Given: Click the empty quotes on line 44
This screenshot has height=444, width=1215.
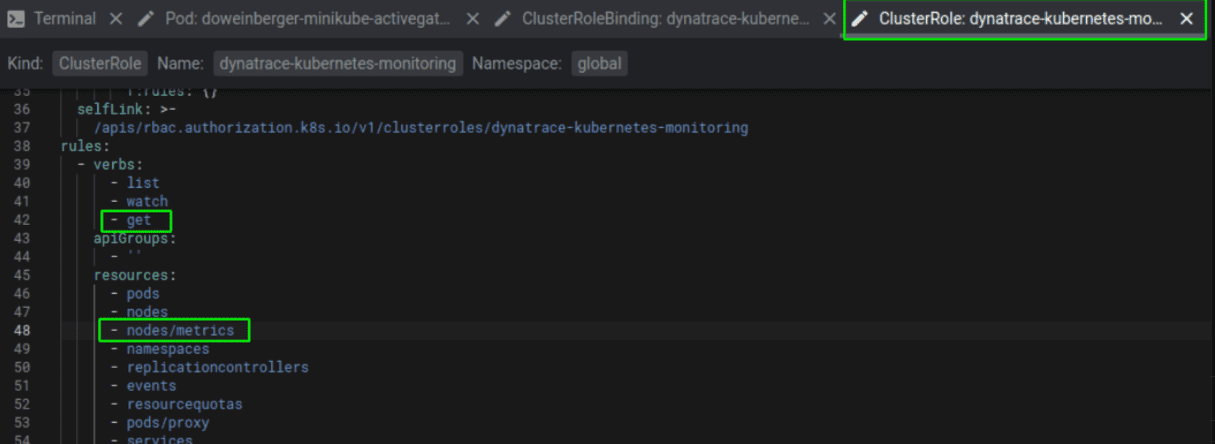Looking at the screenshot, I should click(x=134, y=256).
